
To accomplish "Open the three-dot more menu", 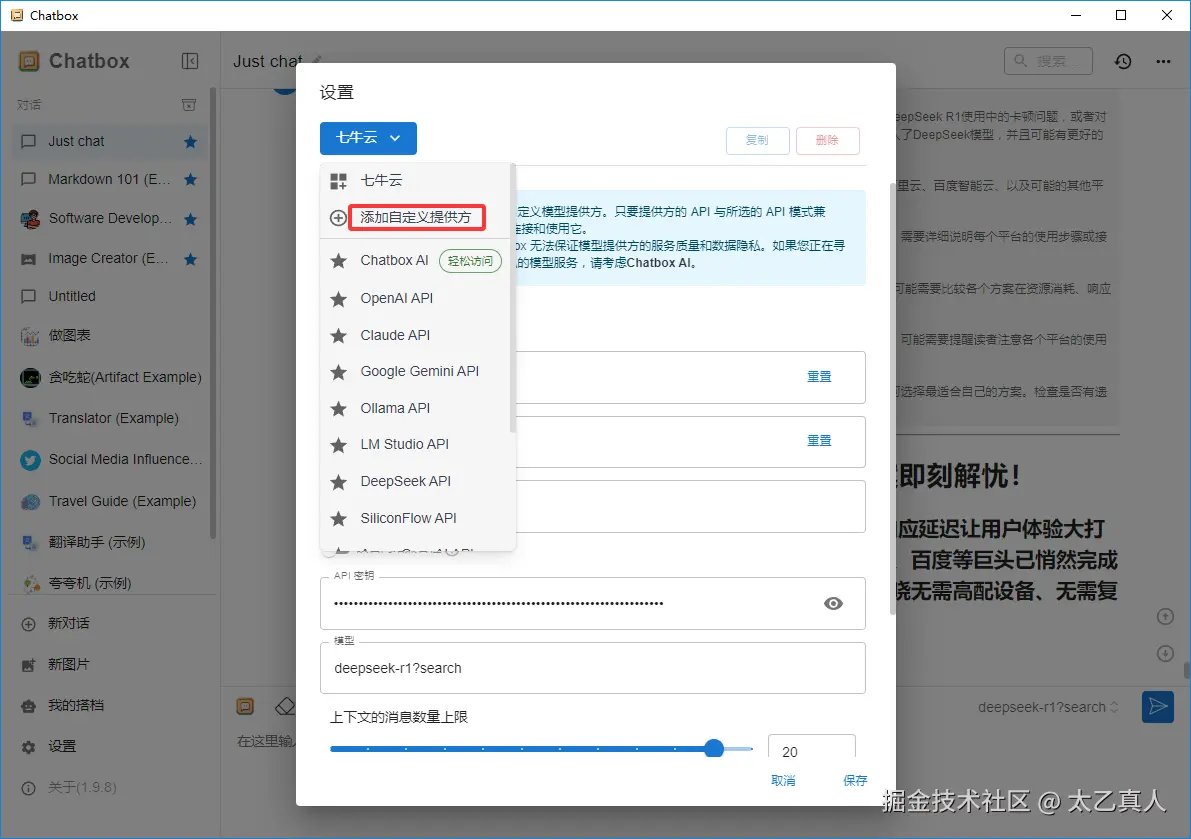I will pos(1163,62).
